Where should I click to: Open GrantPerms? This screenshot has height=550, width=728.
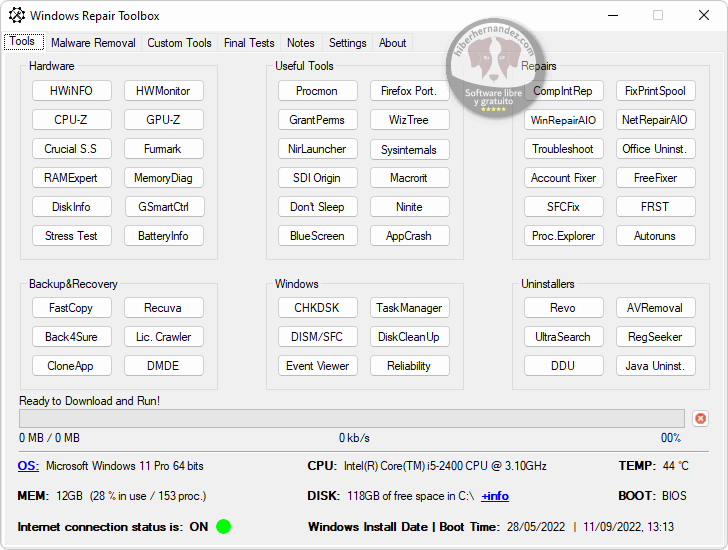318,120
